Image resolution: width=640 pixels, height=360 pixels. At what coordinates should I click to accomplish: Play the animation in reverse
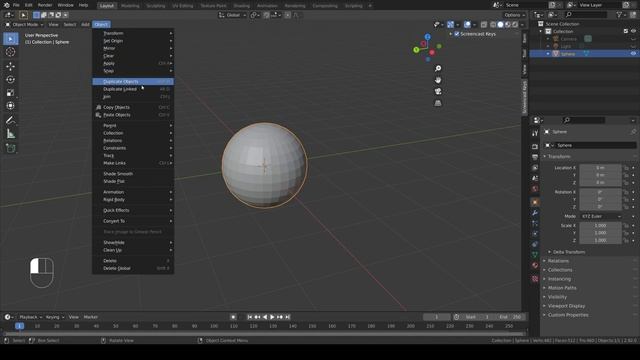[x=264, y=317]
